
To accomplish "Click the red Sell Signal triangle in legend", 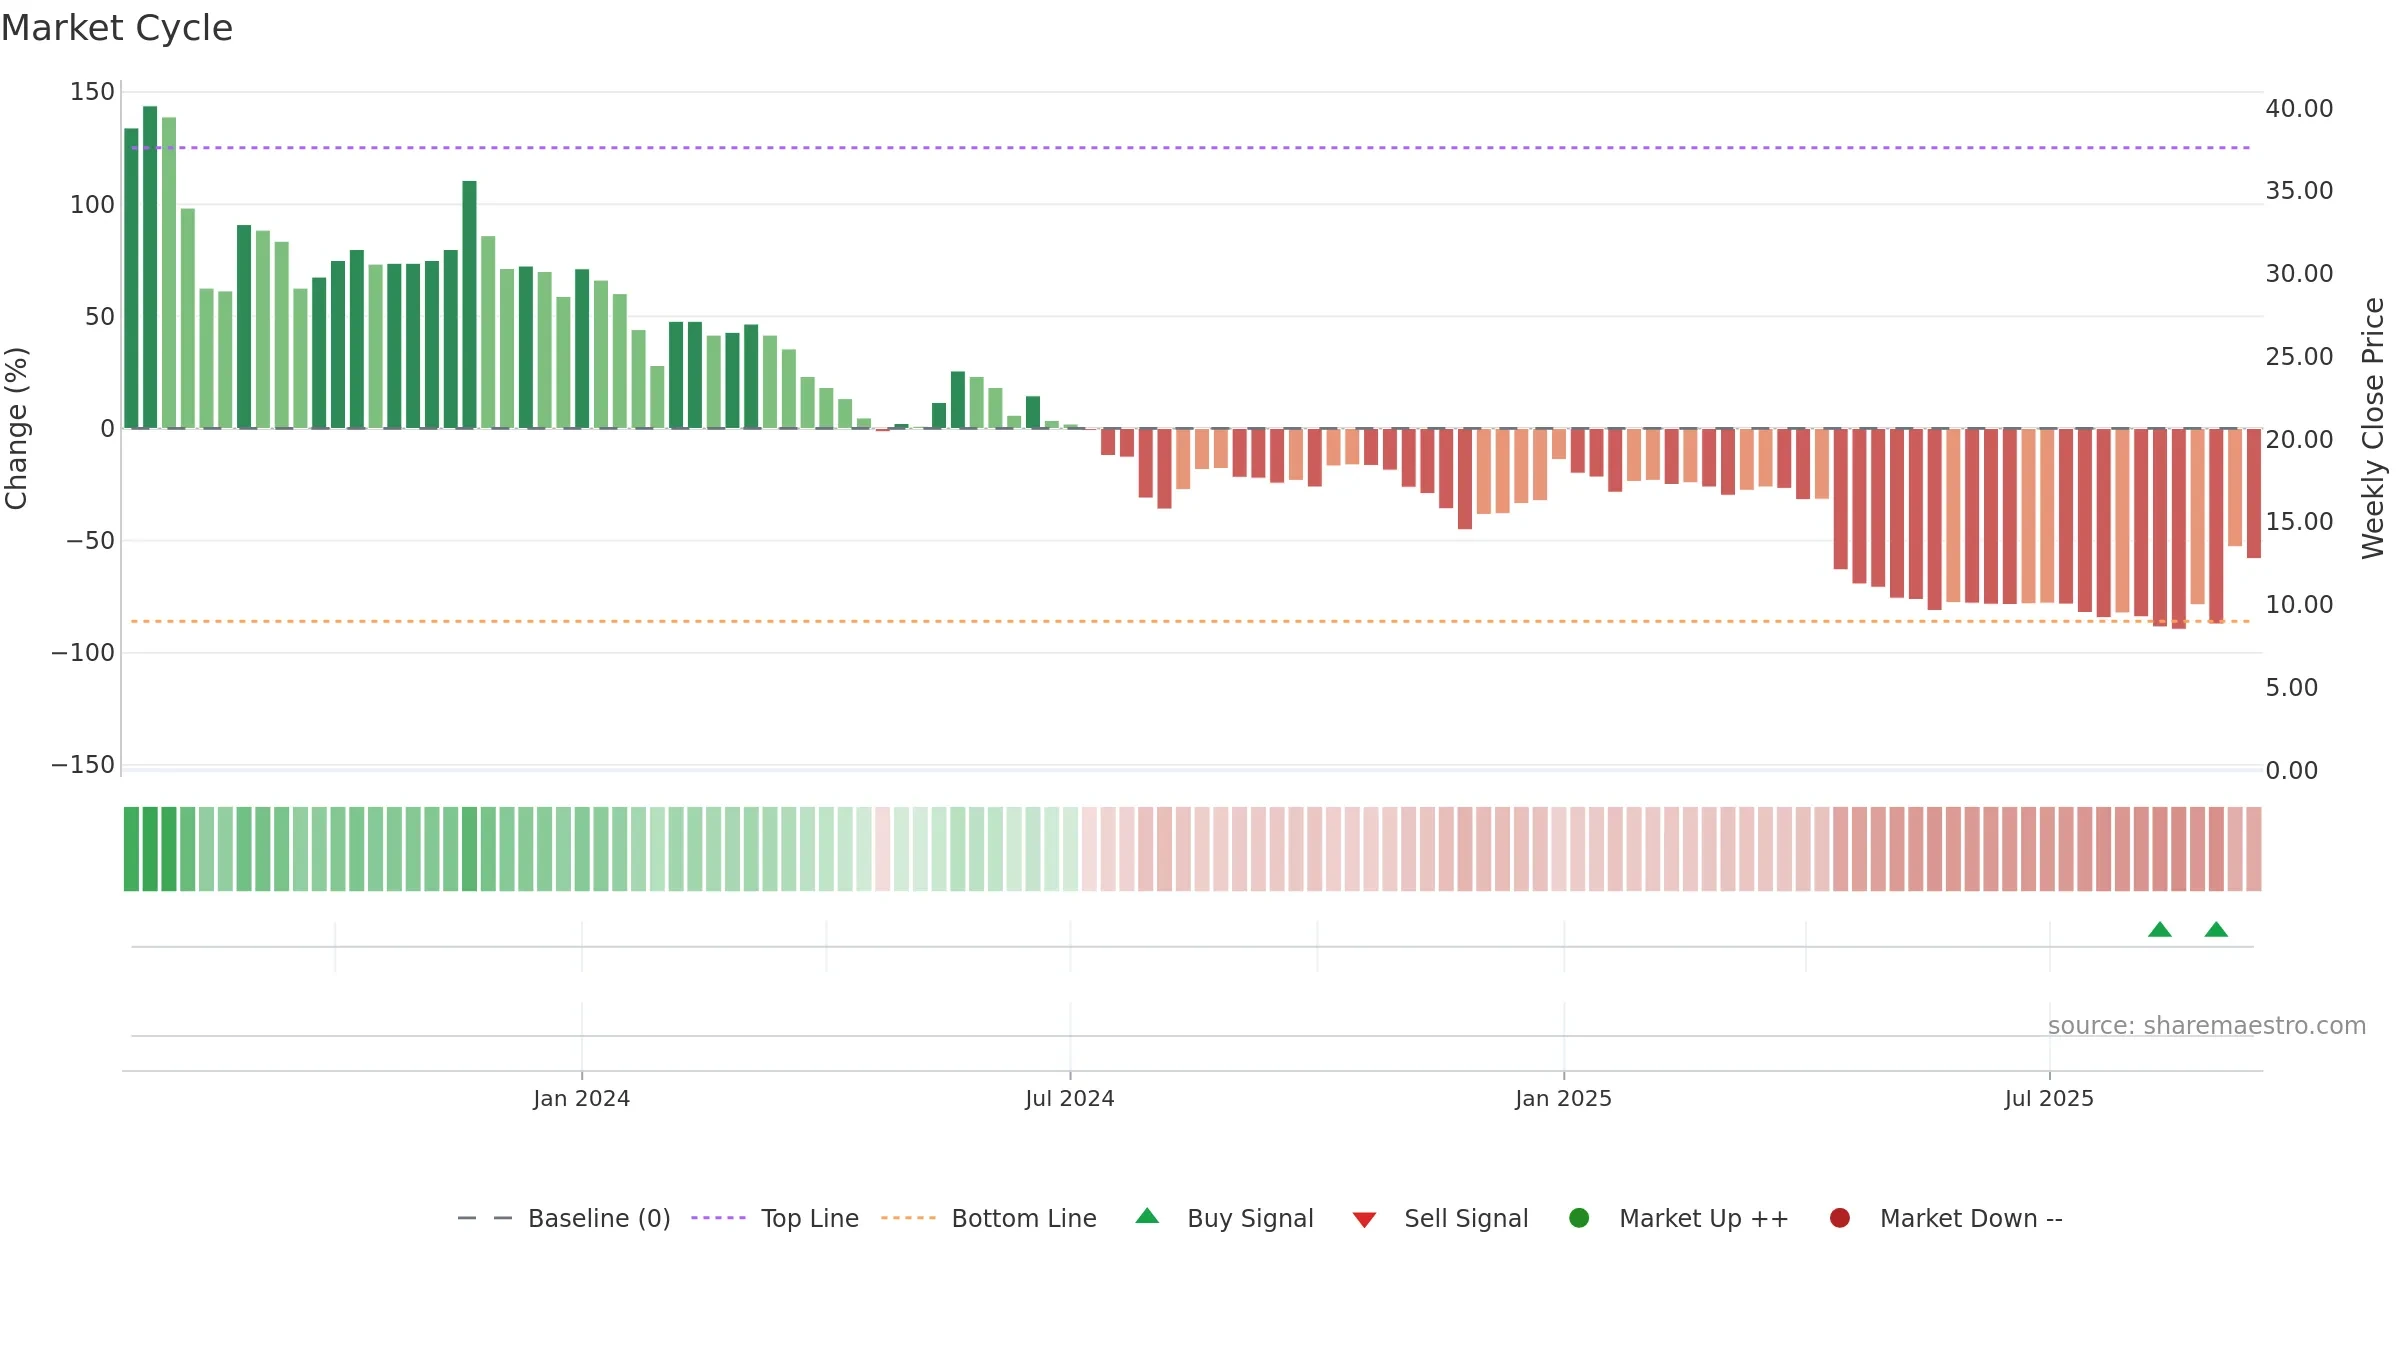I will [x=1364, y=1220].
